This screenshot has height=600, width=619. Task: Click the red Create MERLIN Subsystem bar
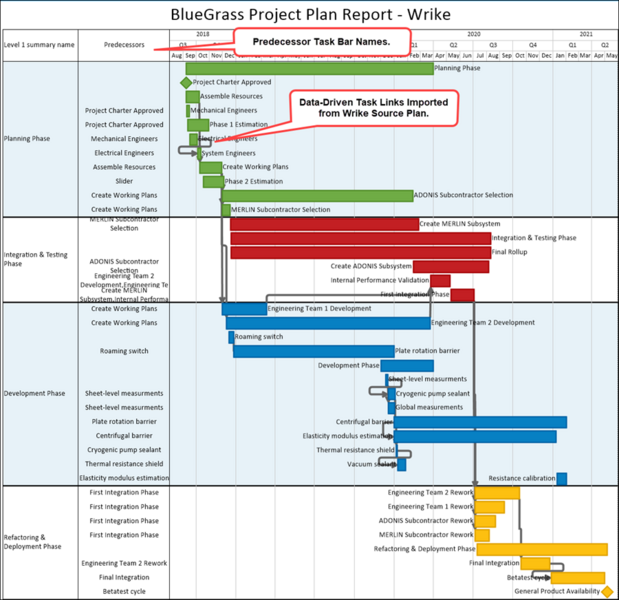(x=325, y=224)
